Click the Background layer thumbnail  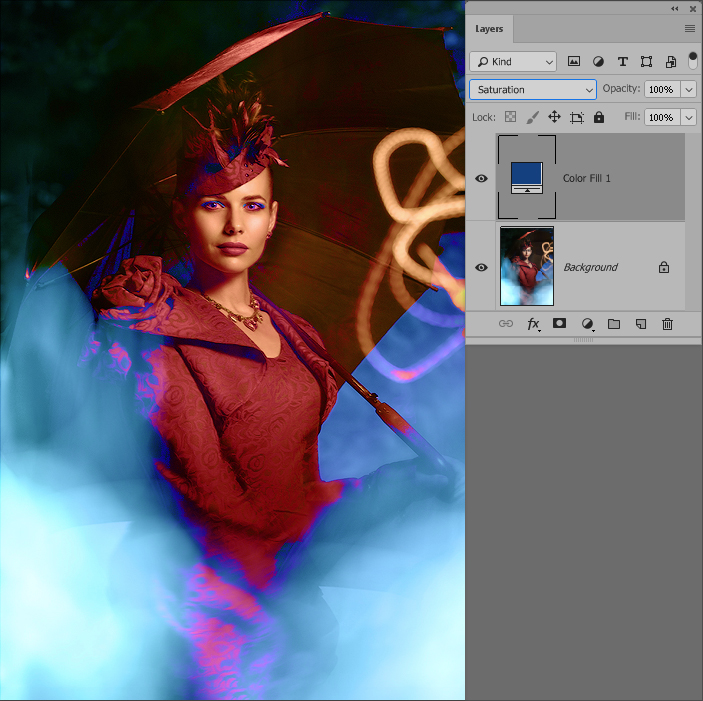click(527, 266)
